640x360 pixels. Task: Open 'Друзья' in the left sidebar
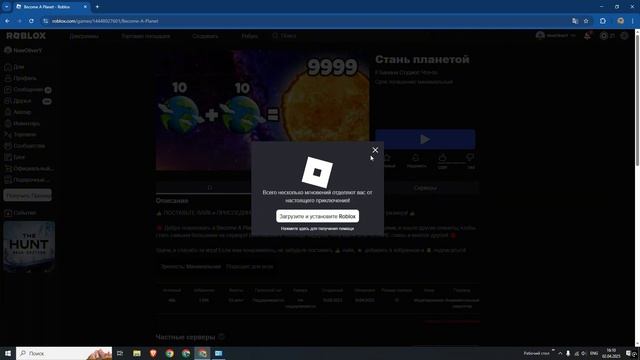click(x=22, y=101)
